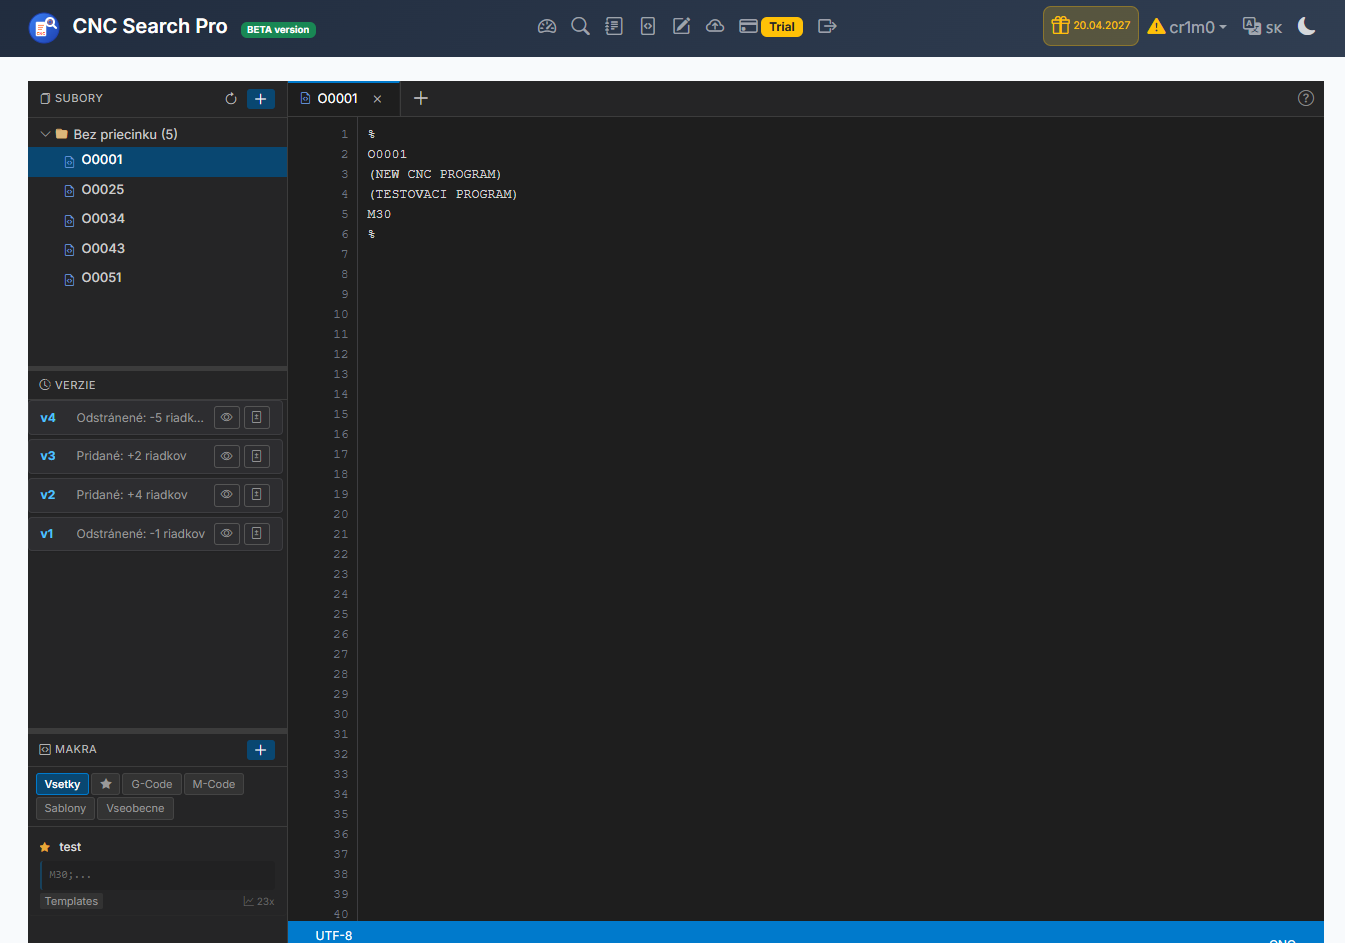1345x943 pixels.
Task: Filter macros by G-Code tab
Action: (x=152, y=784)
